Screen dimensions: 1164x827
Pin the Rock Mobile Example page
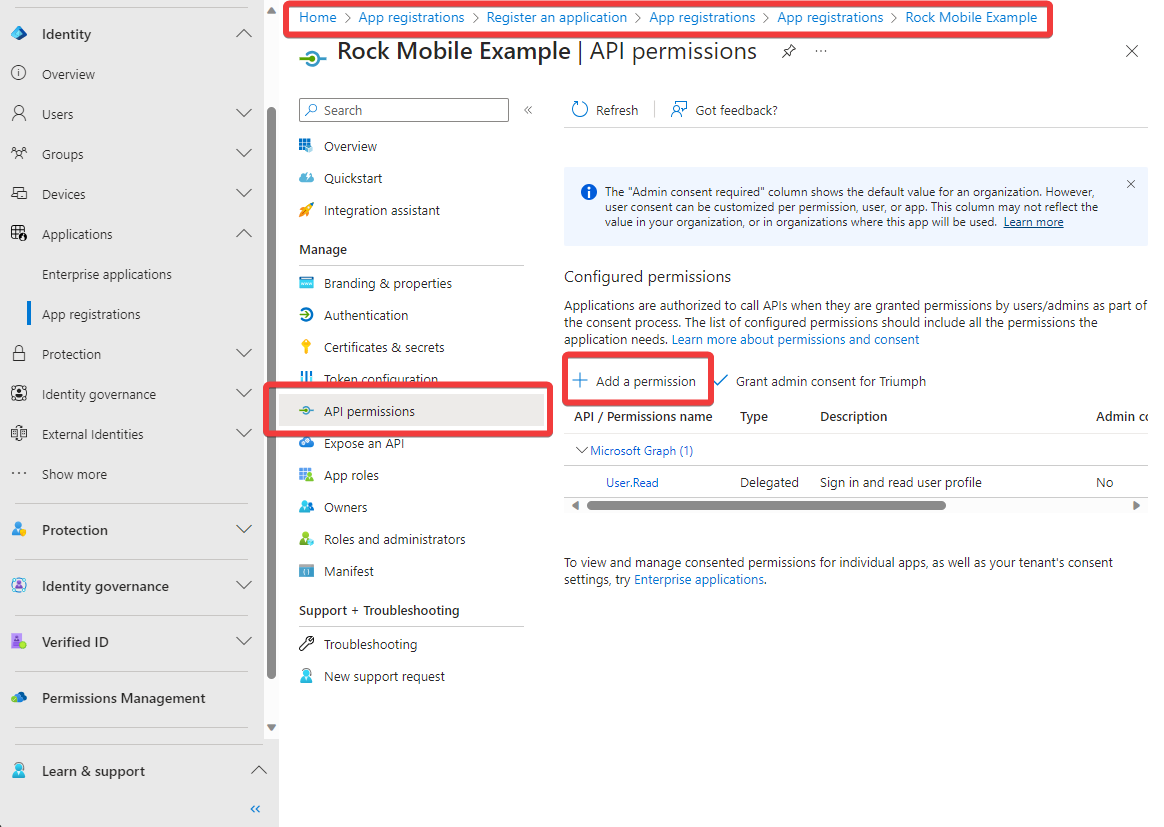click(788, 51)
